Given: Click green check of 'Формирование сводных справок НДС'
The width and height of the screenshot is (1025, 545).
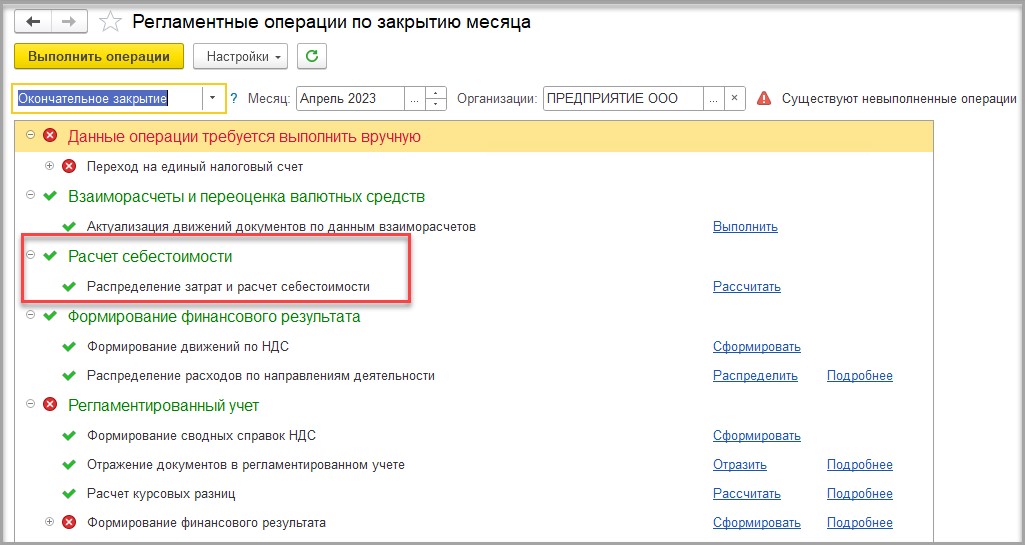Looking at the screenshot, I should point(69,435).
